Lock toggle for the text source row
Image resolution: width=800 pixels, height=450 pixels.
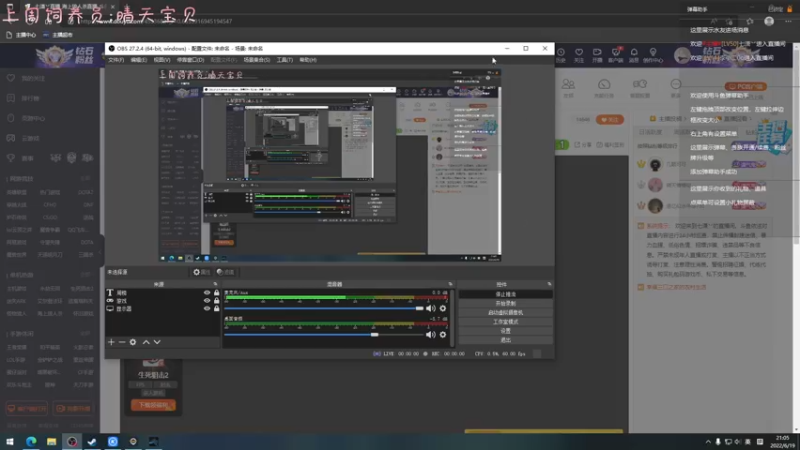point(217,293)
